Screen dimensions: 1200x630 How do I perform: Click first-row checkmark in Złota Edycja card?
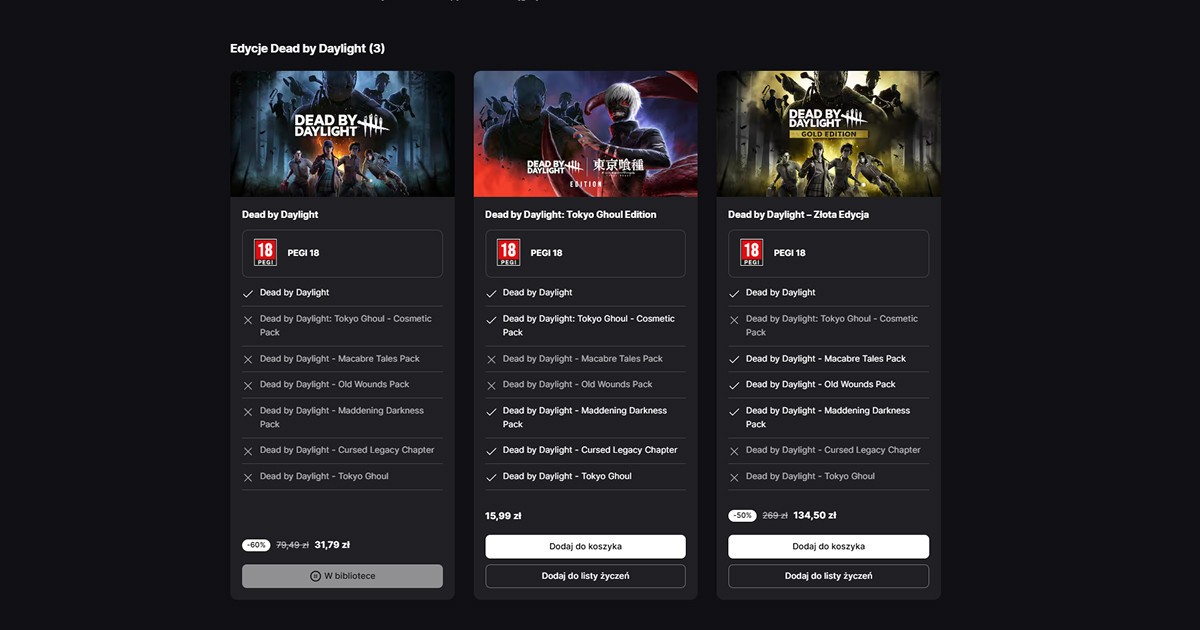click(x=734, y=294)
